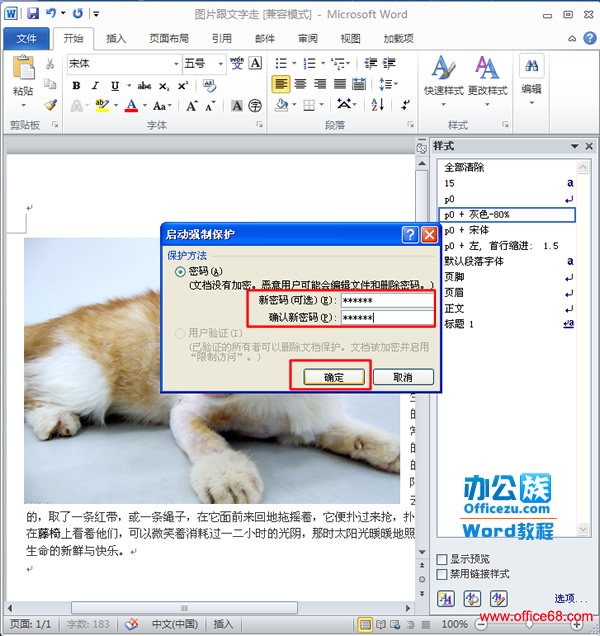Switch to Web Layout view
The width and height of the screenshot is (600, 636).
click(395, 625)
